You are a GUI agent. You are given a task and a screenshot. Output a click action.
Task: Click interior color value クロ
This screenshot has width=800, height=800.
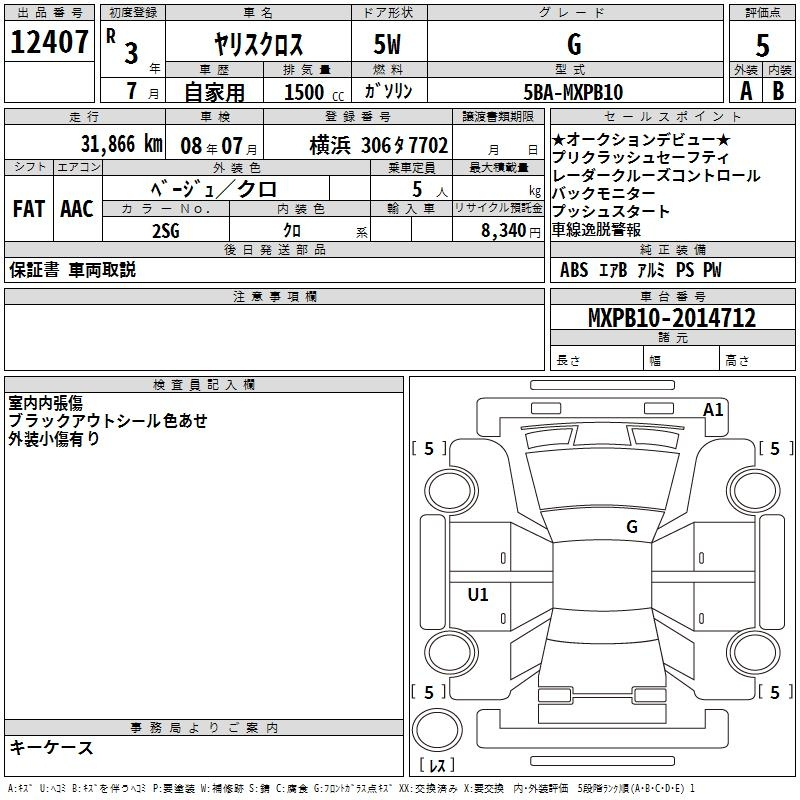(x=292, y=231)
